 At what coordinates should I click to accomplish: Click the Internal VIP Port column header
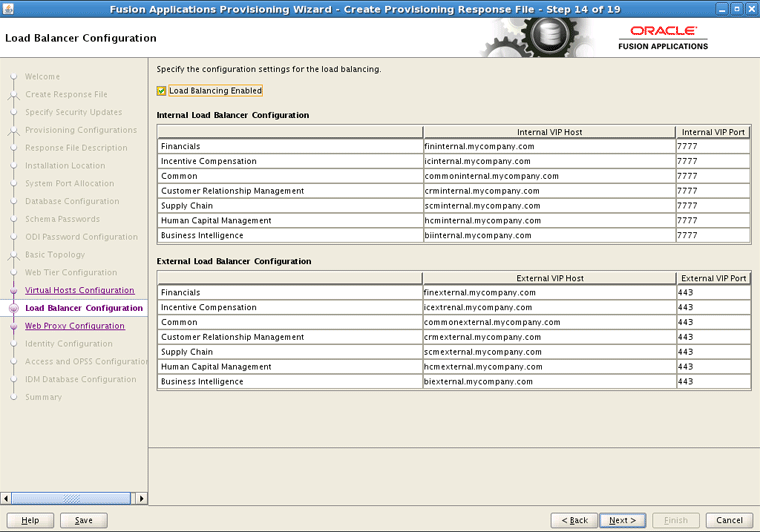tap(713, 132)
